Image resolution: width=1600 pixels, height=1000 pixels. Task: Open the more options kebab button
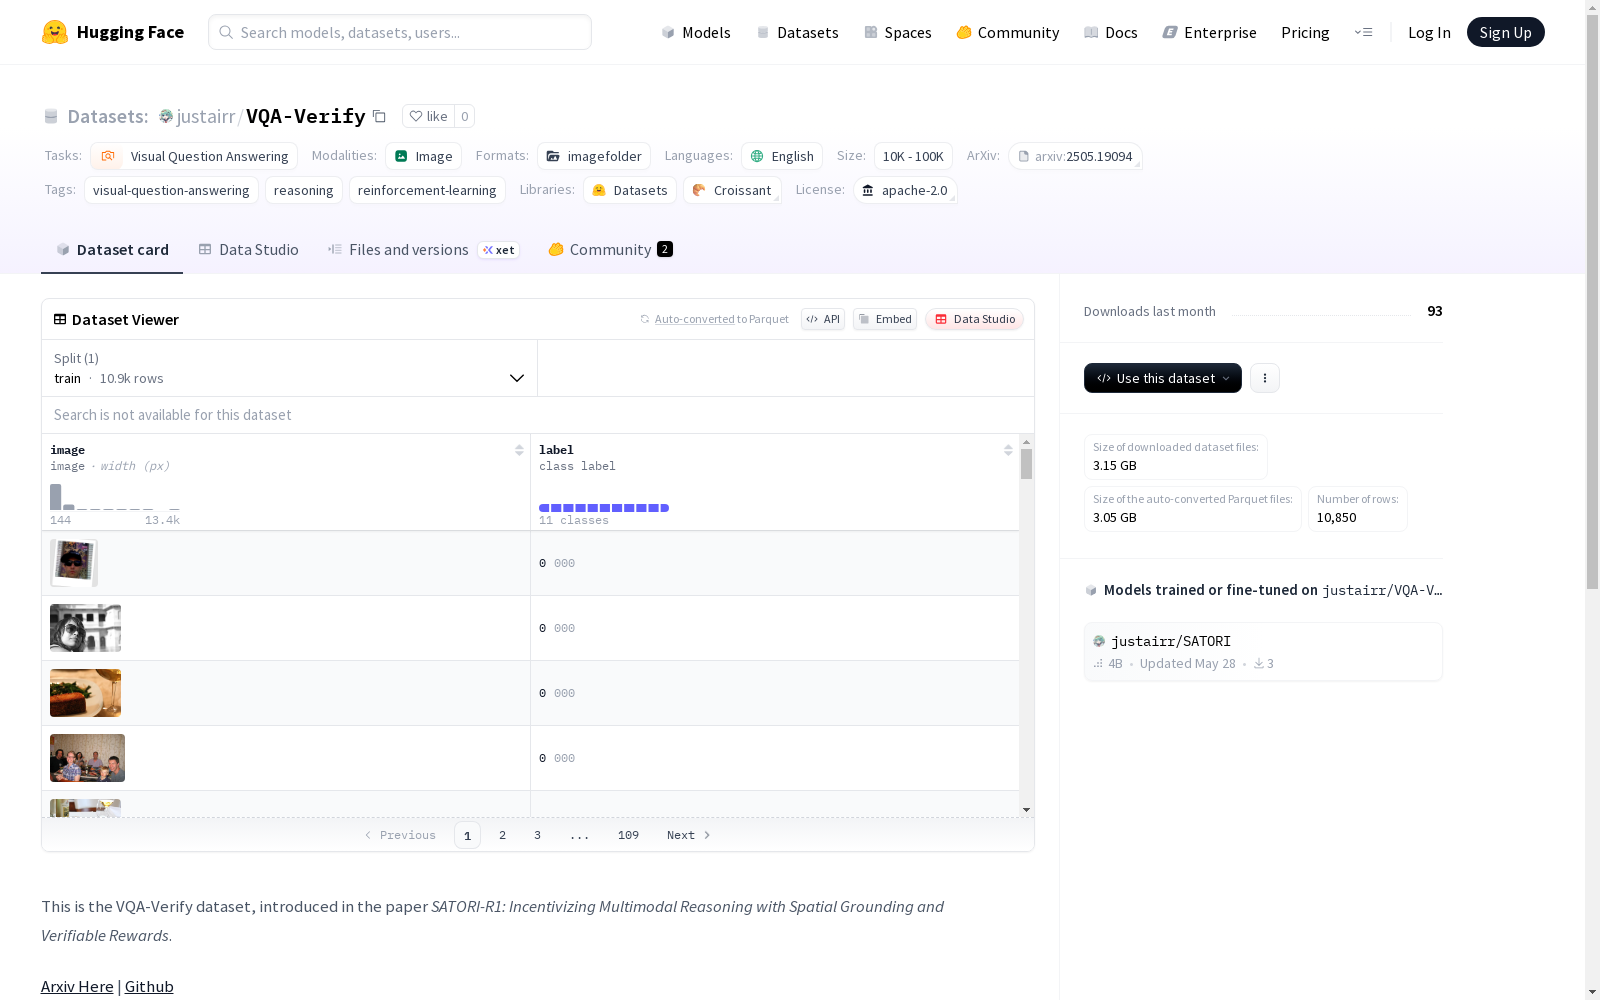(1265, 378)
